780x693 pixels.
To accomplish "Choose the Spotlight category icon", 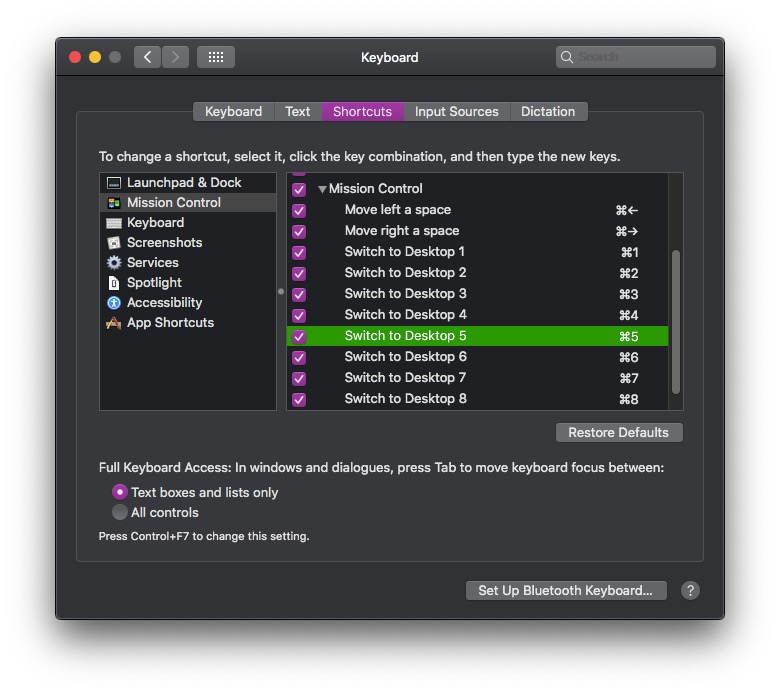I will click(114, 283).
